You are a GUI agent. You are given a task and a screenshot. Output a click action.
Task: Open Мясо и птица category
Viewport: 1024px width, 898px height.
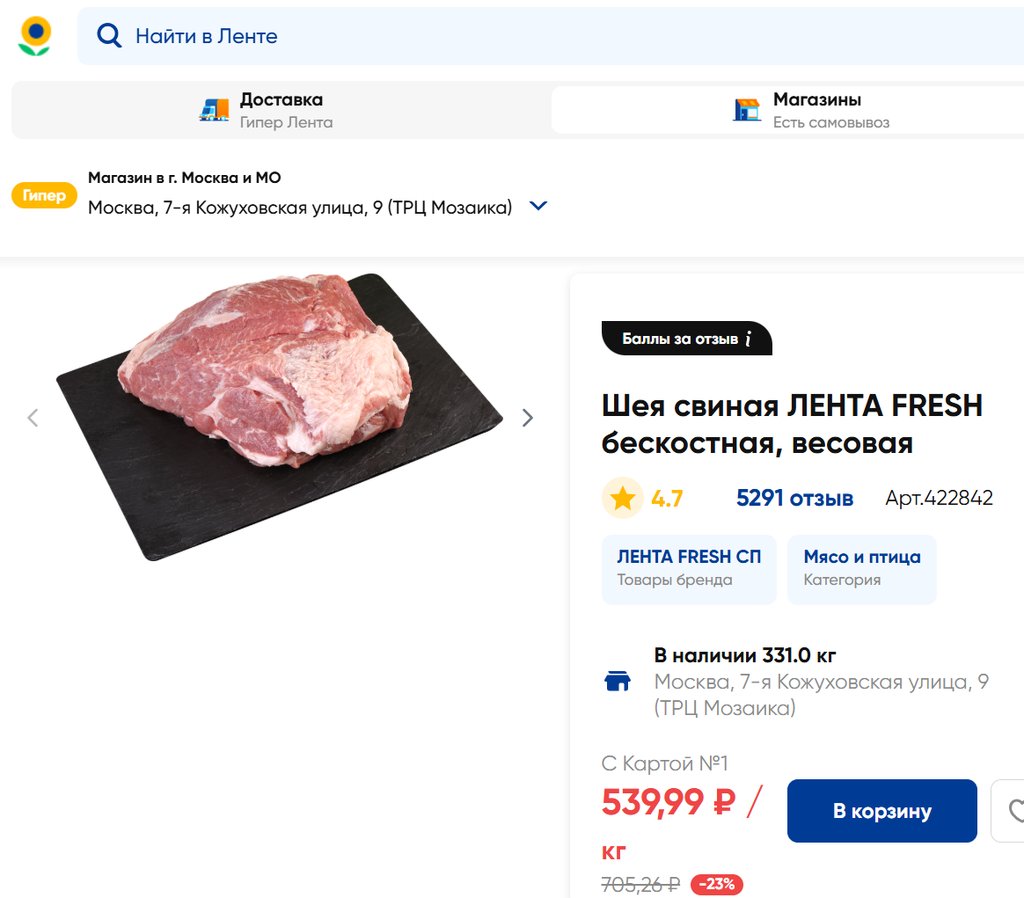[861, 568]
